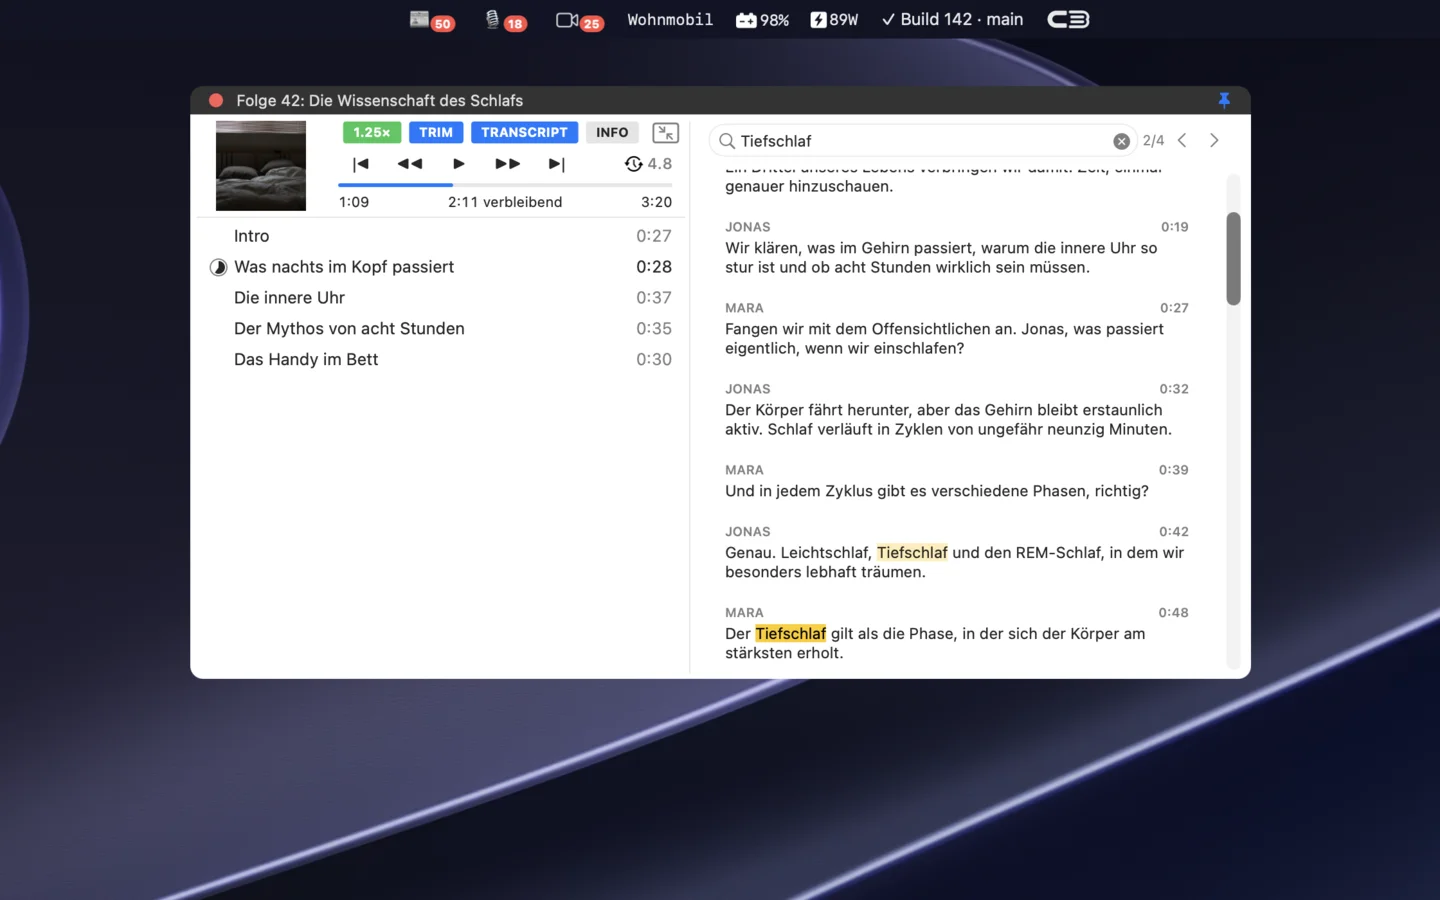The image size is (1440, 900).
Task: Click the magnifier icon in the search field
Action: point(727,141)
